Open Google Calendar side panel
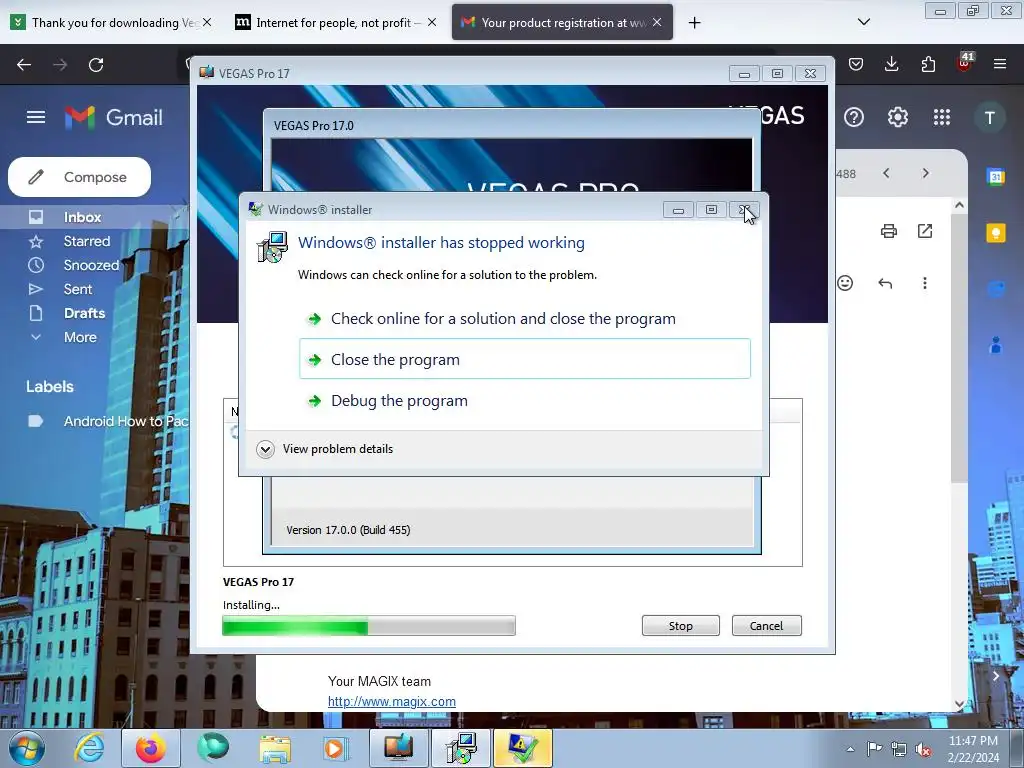The width and height of the screenshot is (1024, 768). (x=996, y=176)
